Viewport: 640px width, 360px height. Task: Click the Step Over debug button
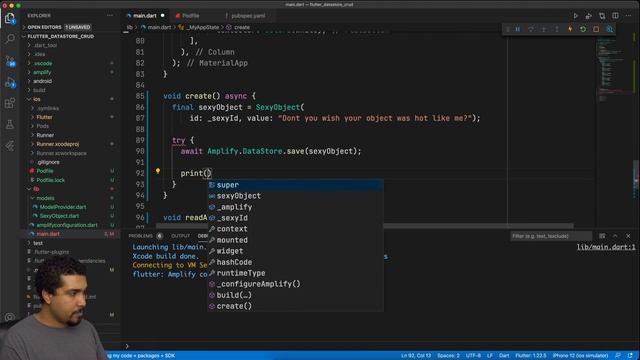[531, 29]
